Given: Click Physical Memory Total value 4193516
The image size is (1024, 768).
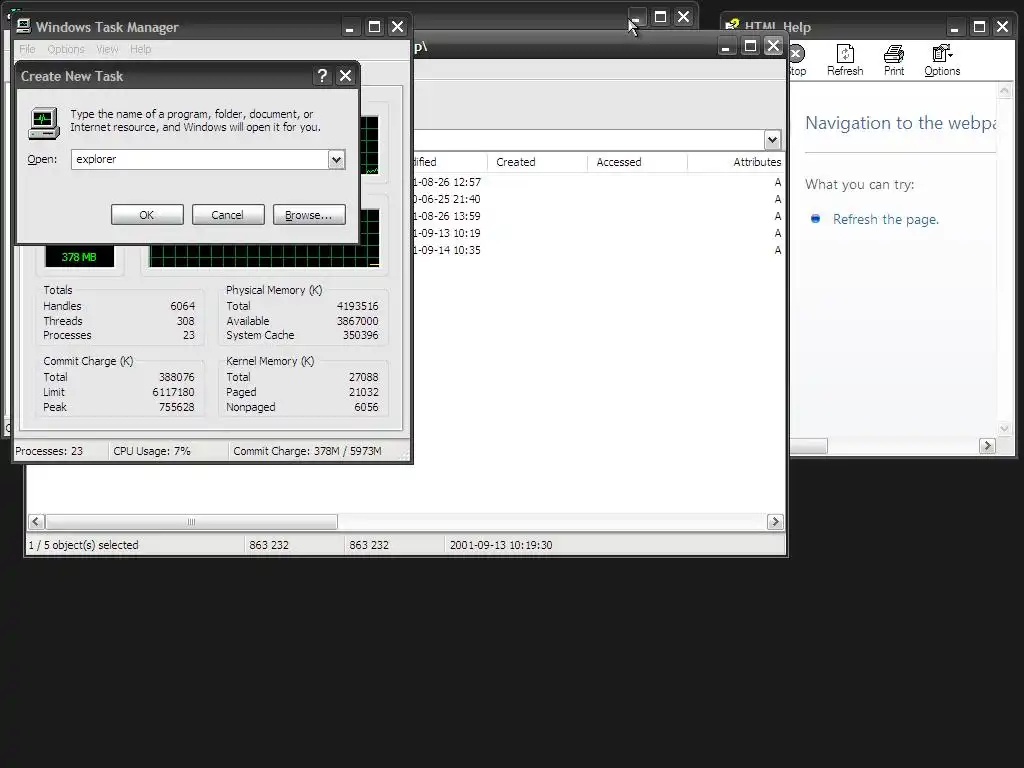Looking at the screenshot, I should [x=357, y=306].
